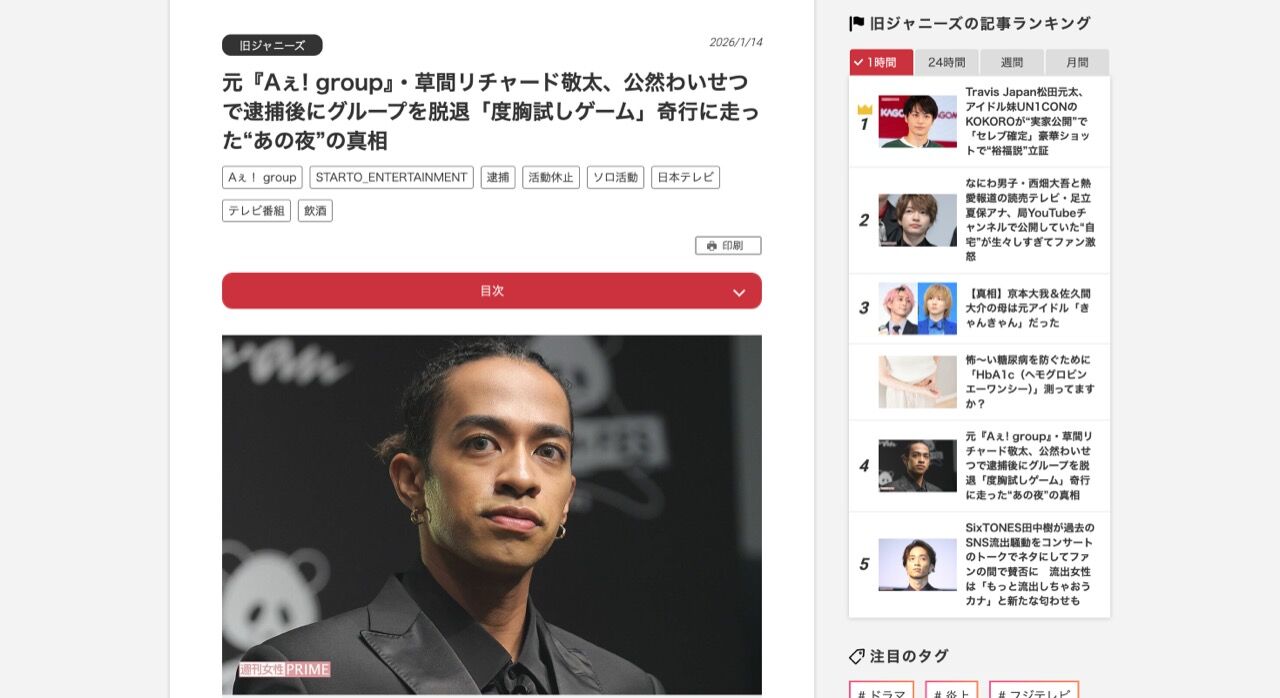1280x698 pixels.
Task: Open the STARTO_ENTERTAINMENT tag
Action: [x=392, y=177]
